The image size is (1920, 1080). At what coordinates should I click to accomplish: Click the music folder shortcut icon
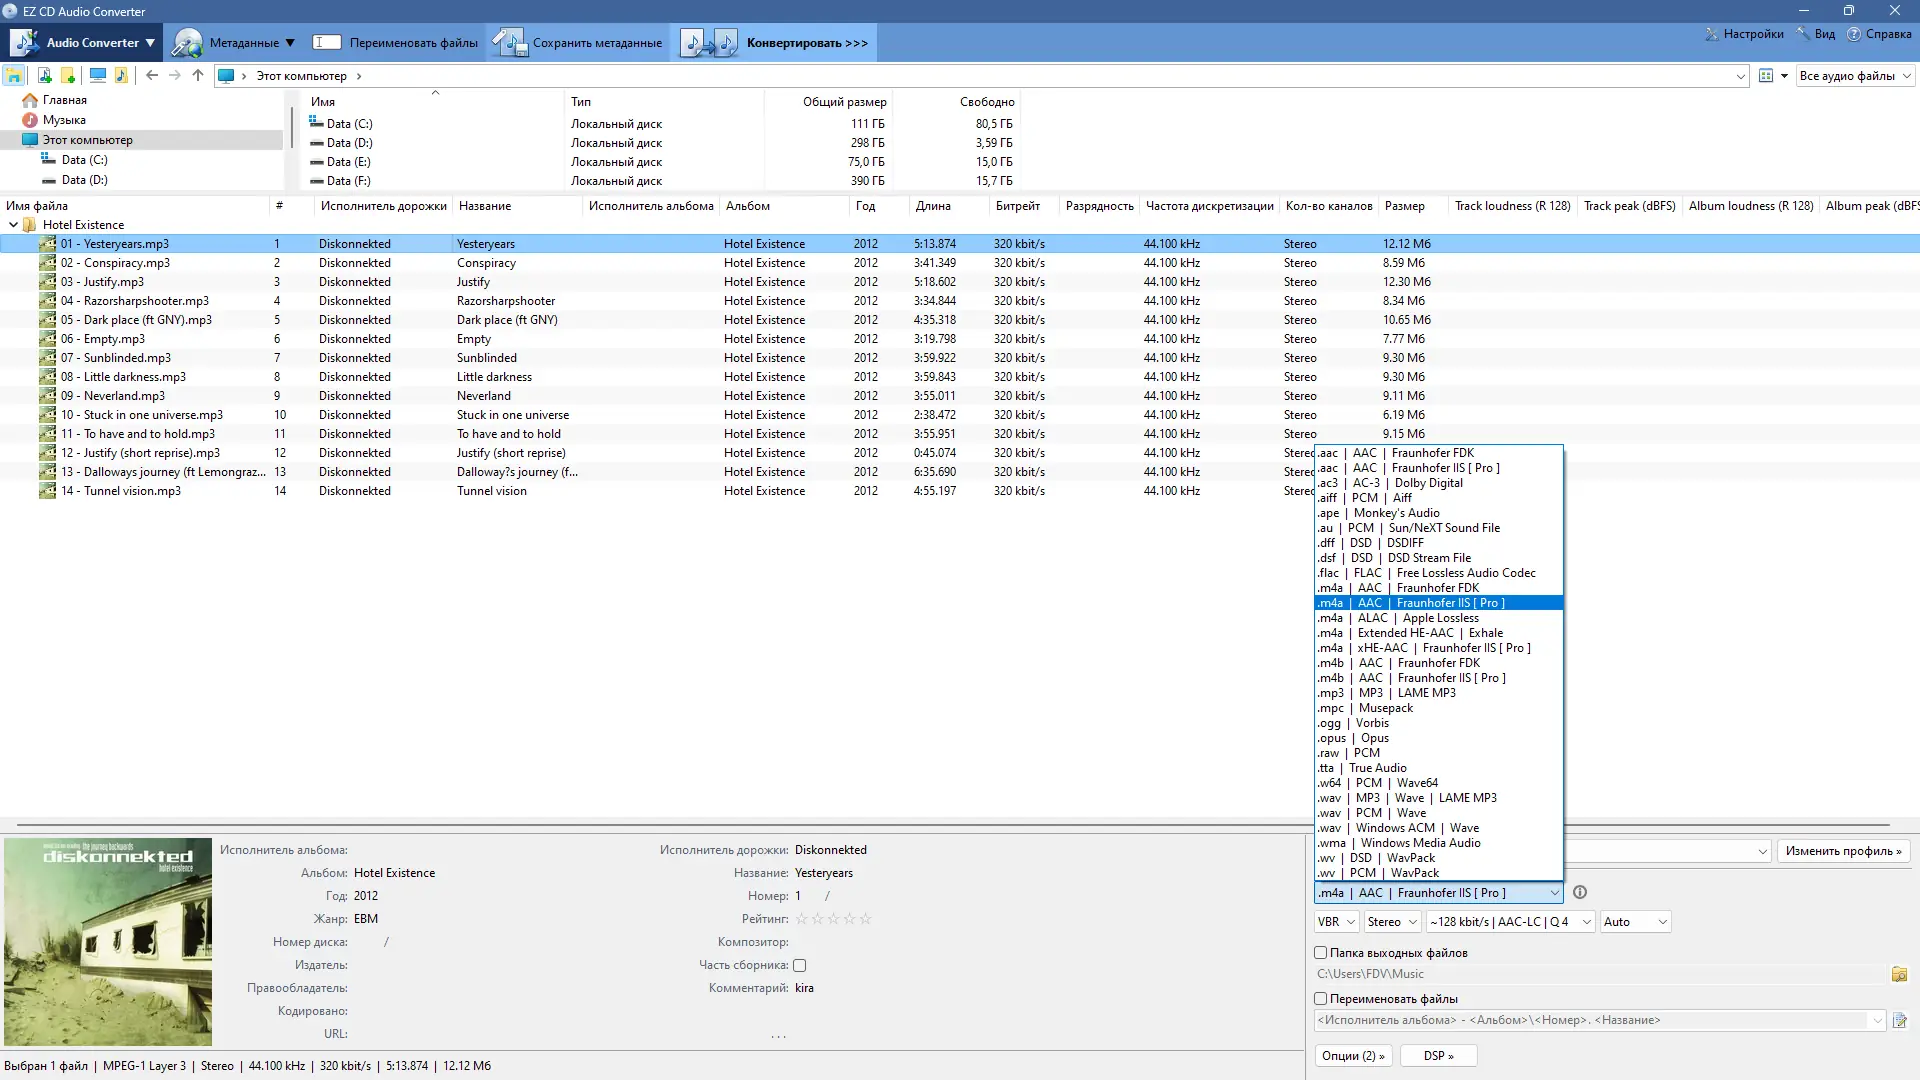(x=121, y=76)
